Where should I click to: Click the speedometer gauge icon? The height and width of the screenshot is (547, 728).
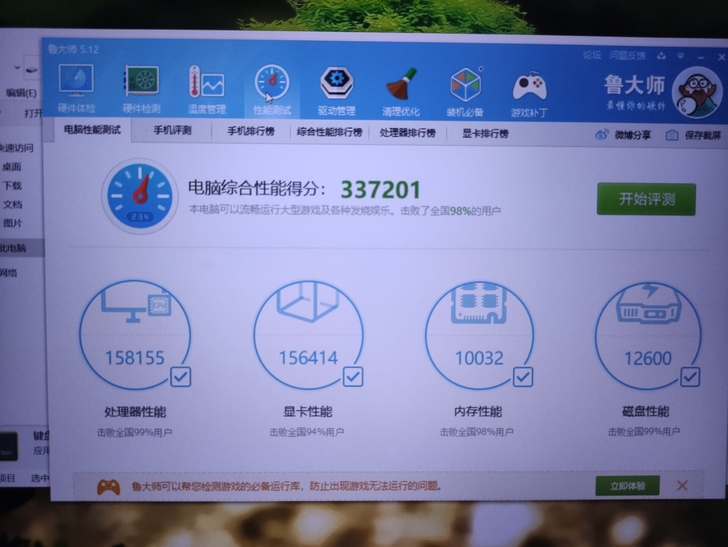tap(140, 195)
